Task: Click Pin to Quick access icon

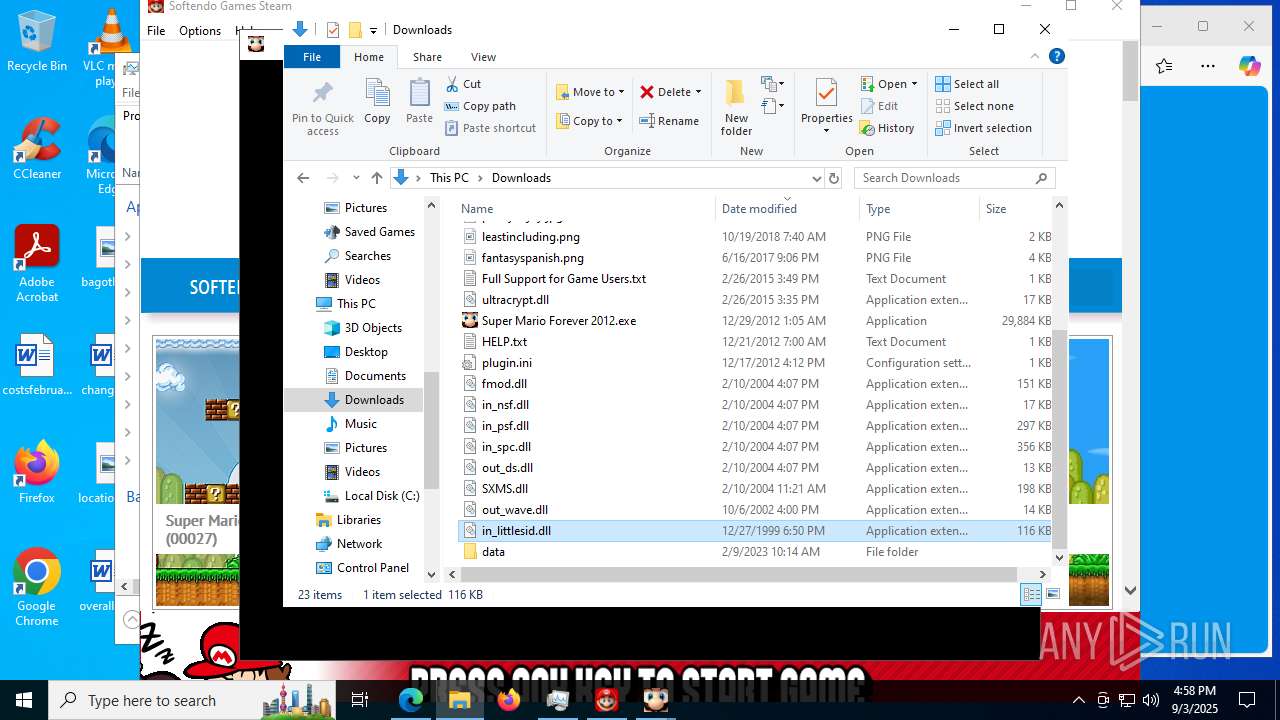Action: click(322, 108)
